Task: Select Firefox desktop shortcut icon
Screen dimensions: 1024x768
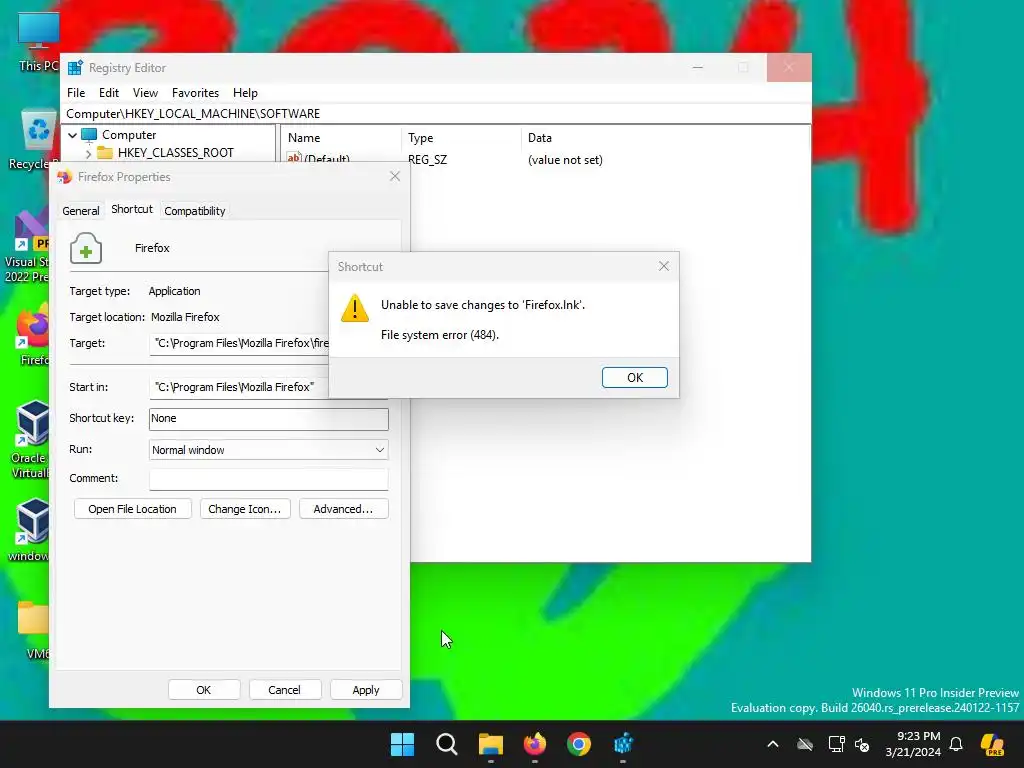Action: pos(33,336)
